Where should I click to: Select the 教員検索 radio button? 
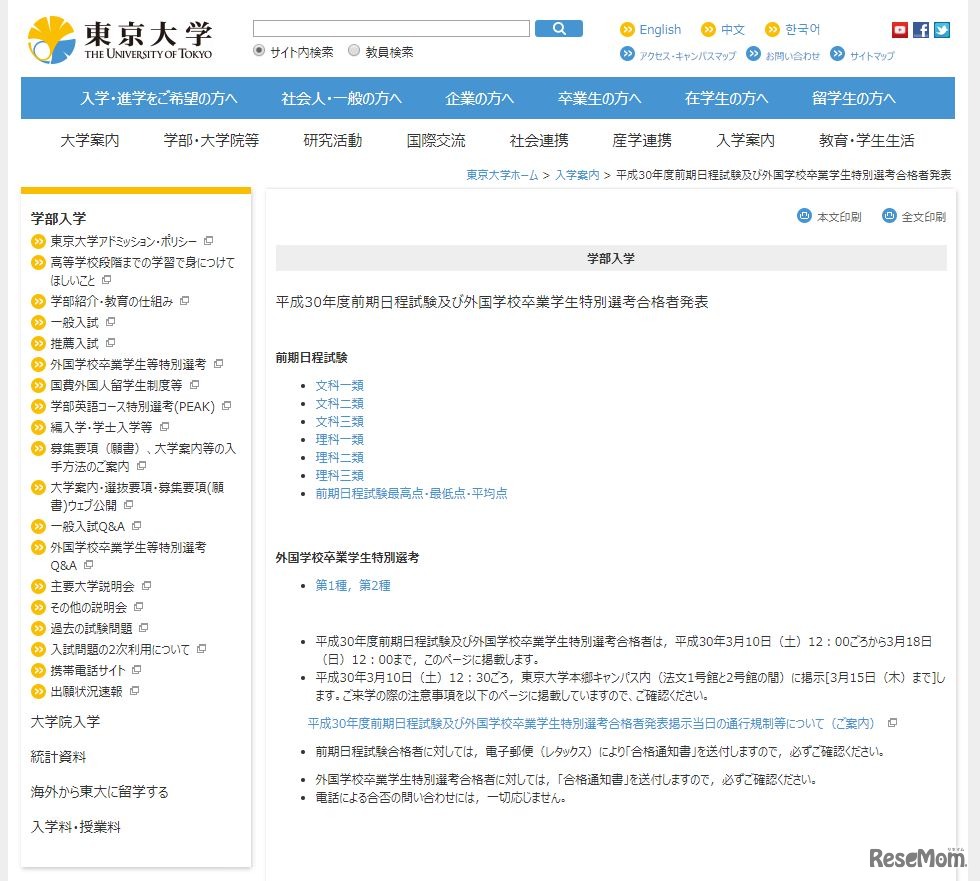point(353,49)
